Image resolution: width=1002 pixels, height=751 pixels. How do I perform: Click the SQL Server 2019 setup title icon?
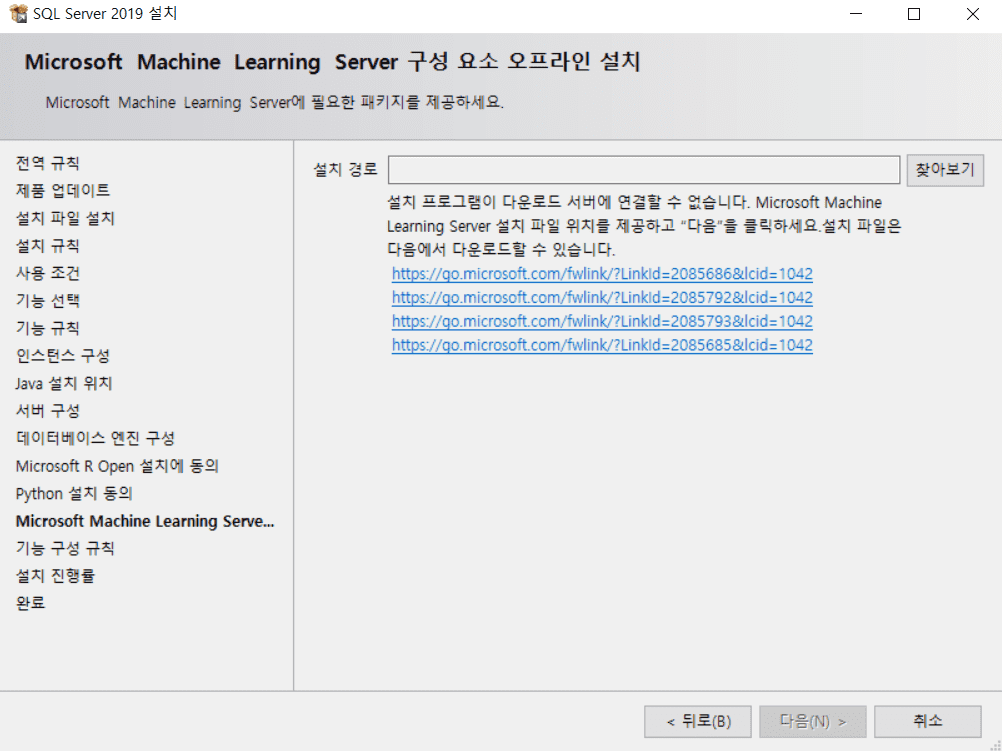click(19, 13)
